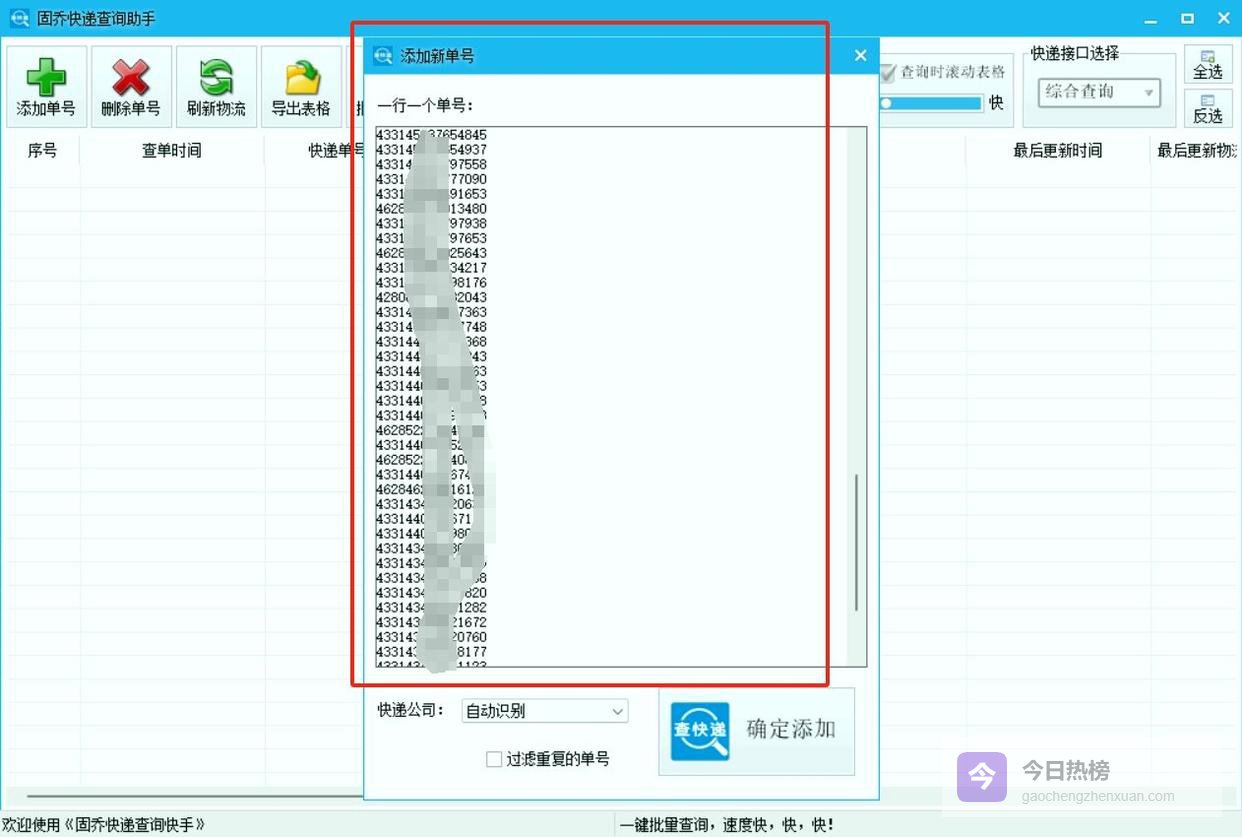Click the 查快递 magnifier icon
Image resolution: width=1242 pixels, height=837 pixels.
click(x=699, y=731)
